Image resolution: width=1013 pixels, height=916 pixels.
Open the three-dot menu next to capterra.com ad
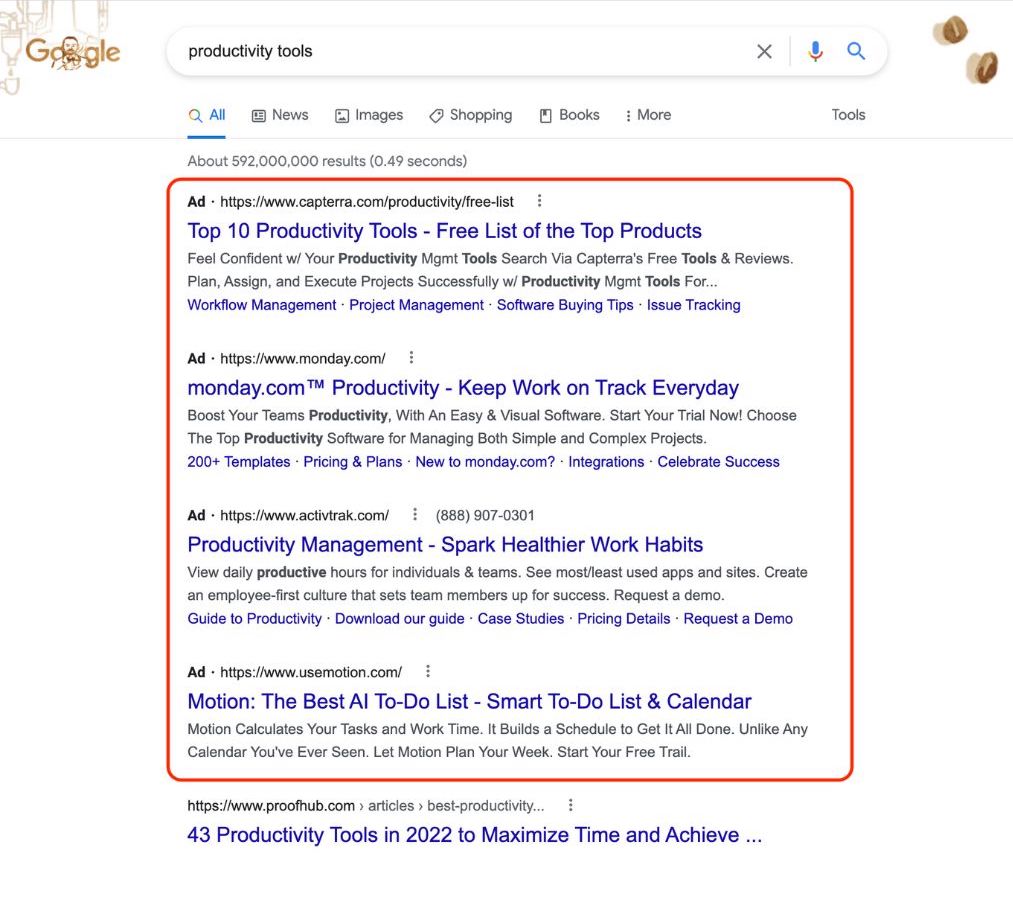(x=539, y=200)
